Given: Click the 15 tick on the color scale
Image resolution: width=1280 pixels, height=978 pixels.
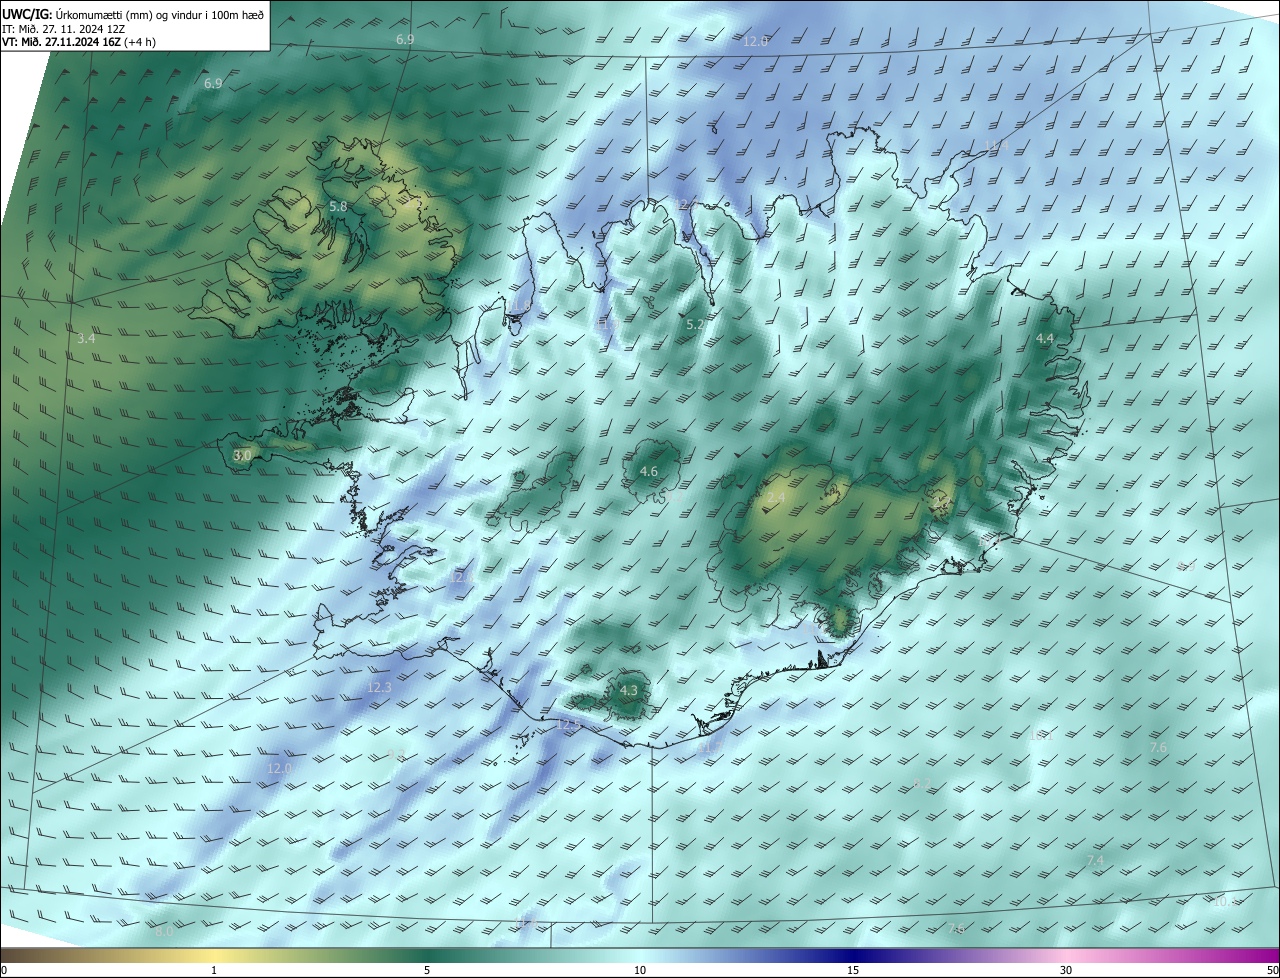Looking at the screenshot, I should [853, 970].
